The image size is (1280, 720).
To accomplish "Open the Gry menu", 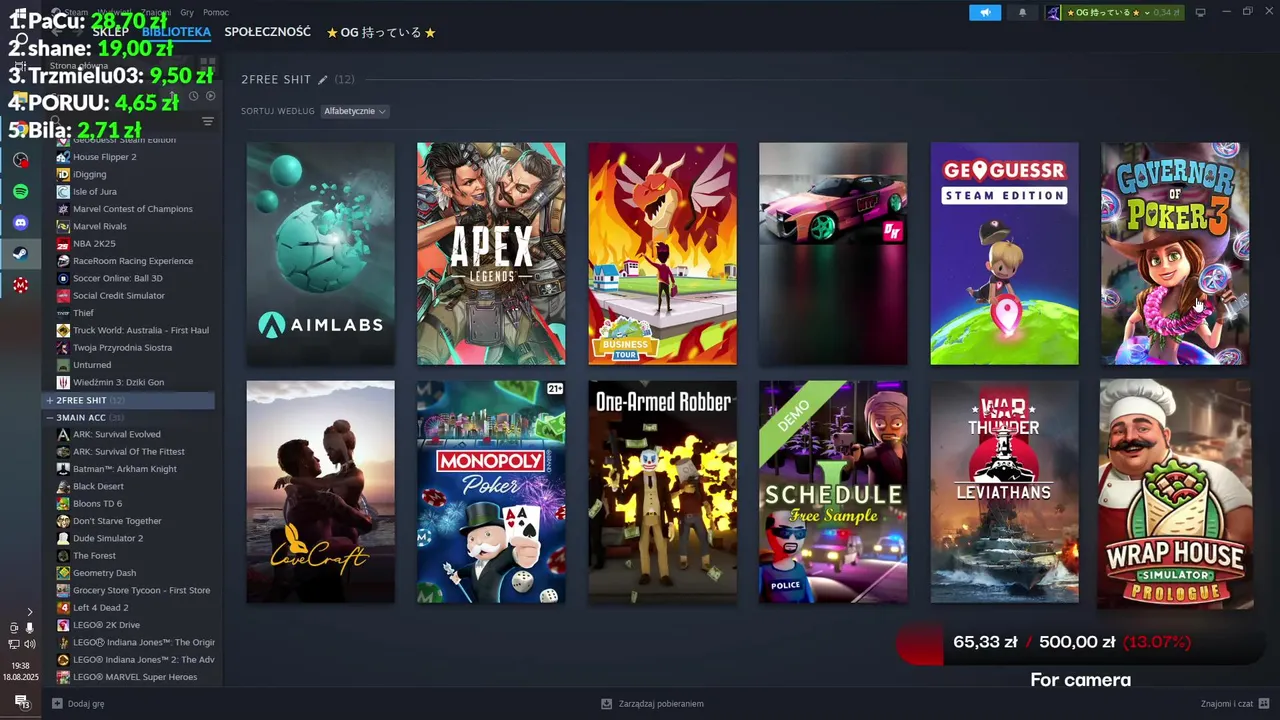I will pyautogui.click(x=186, y=12).
